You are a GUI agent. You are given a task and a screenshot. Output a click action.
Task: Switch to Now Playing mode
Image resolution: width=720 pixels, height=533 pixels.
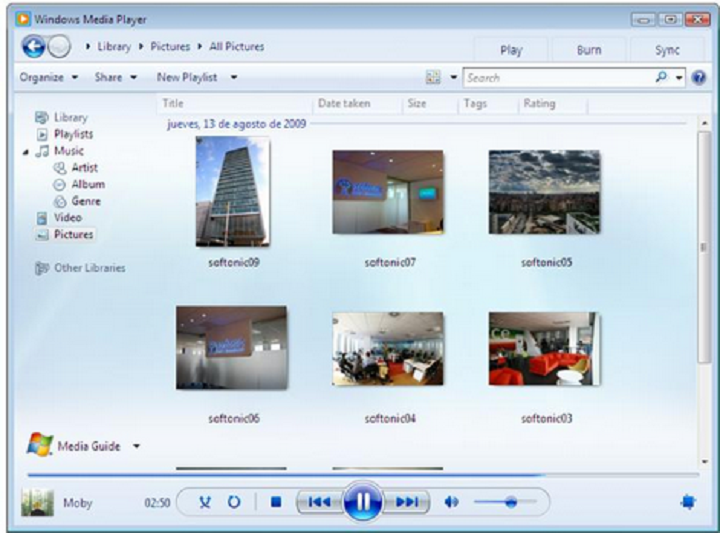pos(688,502)
